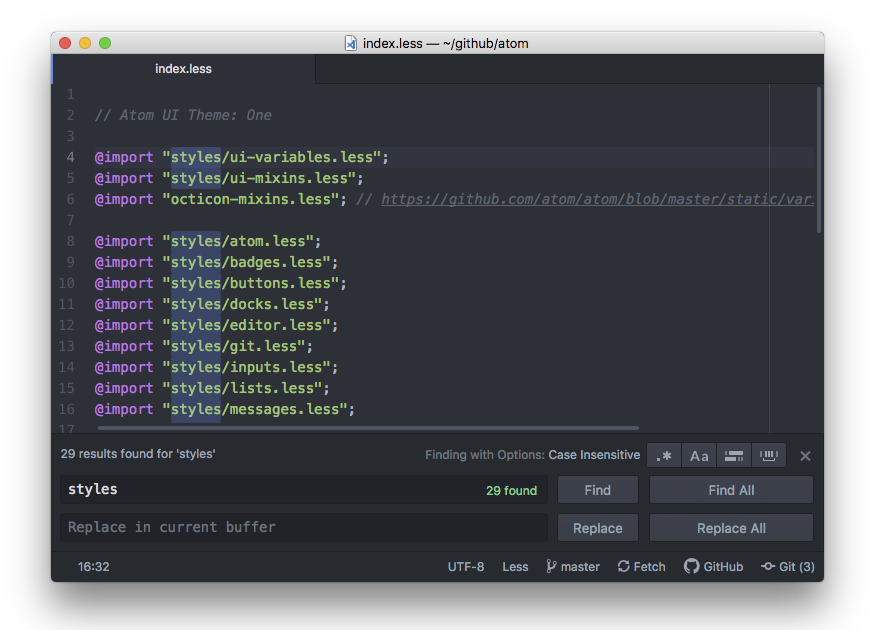
Task: Toggle the whole word search option
Action: tap(769, 456)
